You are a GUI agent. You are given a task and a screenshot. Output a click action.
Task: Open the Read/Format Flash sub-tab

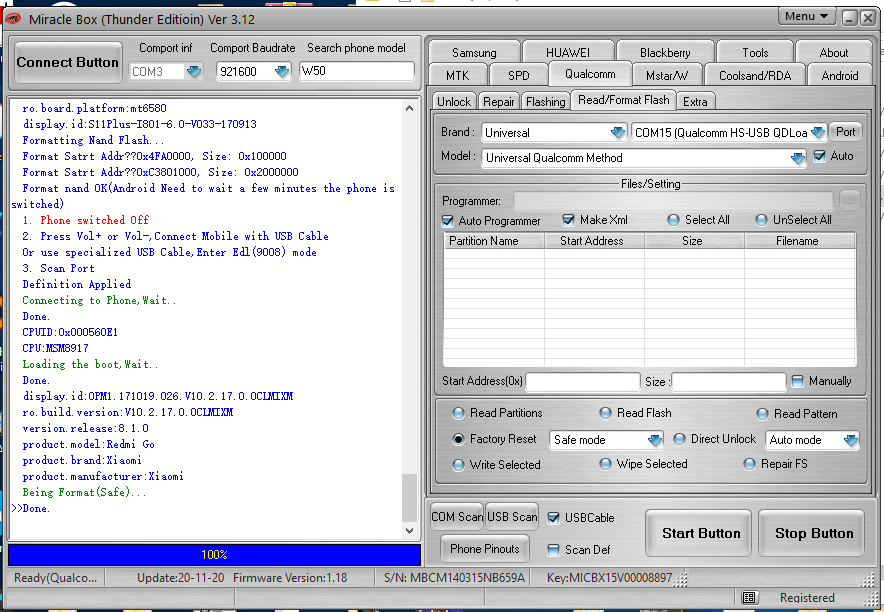click(x=624, y=100)
